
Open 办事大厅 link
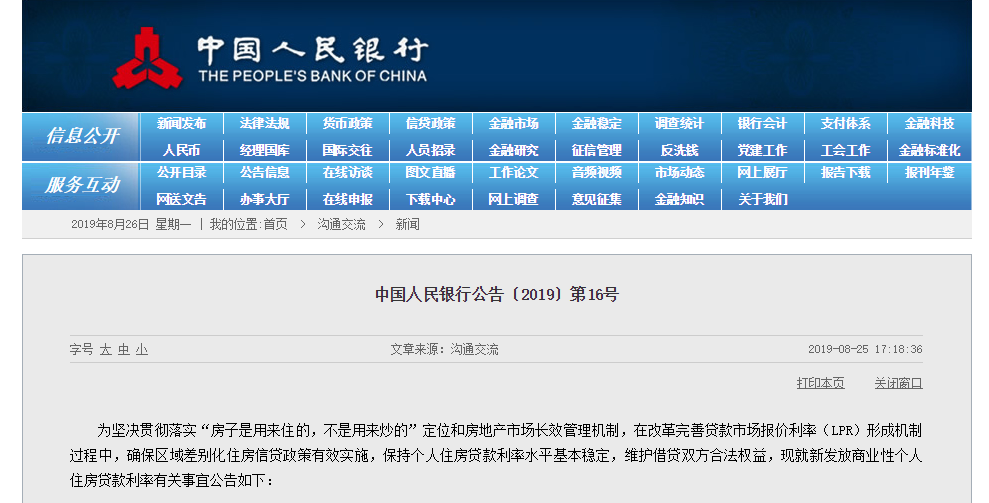pyautogui.click(x=264, y=199)
